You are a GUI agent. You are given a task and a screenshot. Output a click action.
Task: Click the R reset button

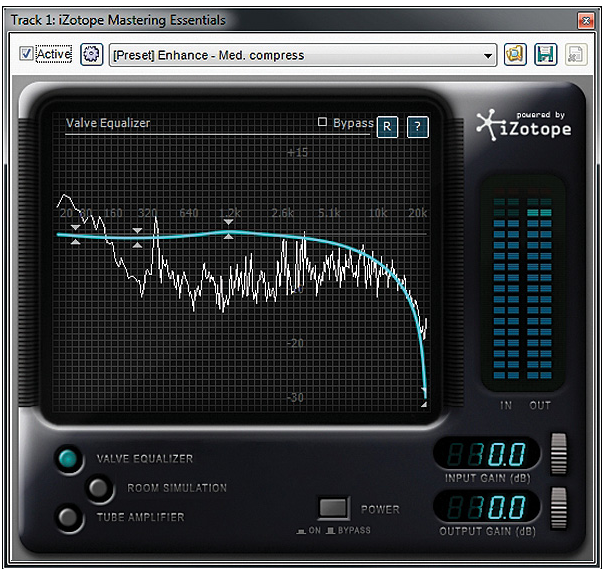[x=387, y=126]
